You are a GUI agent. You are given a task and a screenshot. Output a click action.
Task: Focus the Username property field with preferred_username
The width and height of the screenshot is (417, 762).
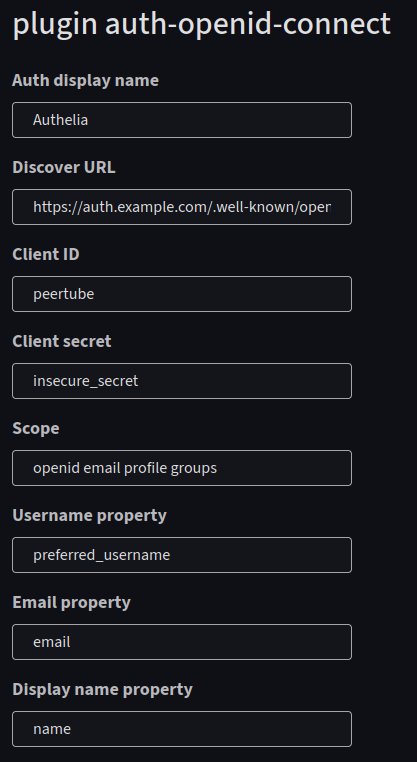pos(182,555)
